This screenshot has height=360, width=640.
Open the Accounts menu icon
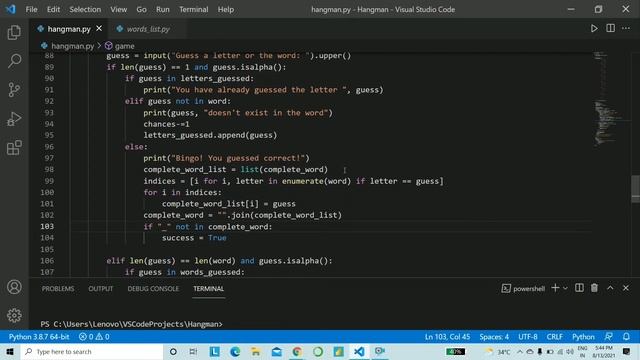[14, 287]
